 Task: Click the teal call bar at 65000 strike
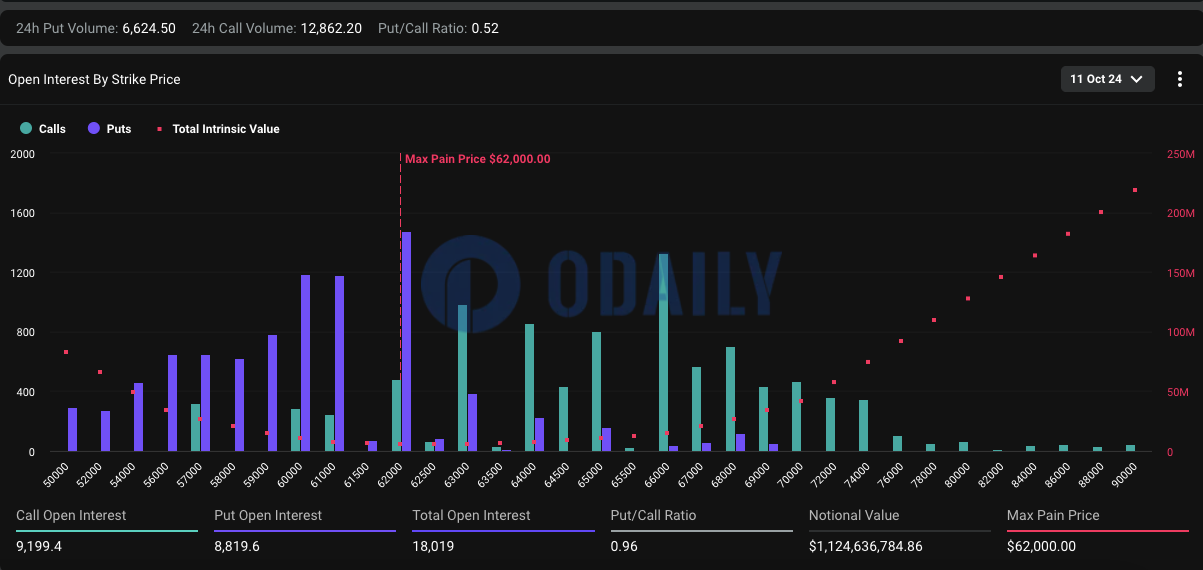596,392
